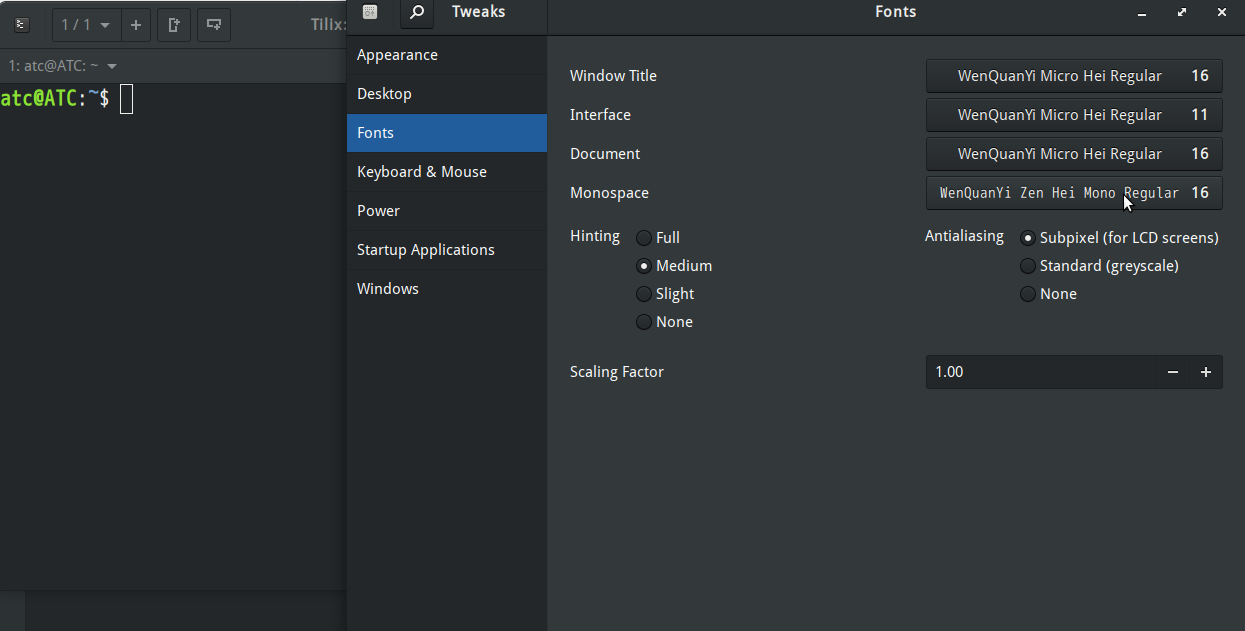Select Slight hinting
This screenshot has width=1245, height=631.
click(x=665, y=294)
